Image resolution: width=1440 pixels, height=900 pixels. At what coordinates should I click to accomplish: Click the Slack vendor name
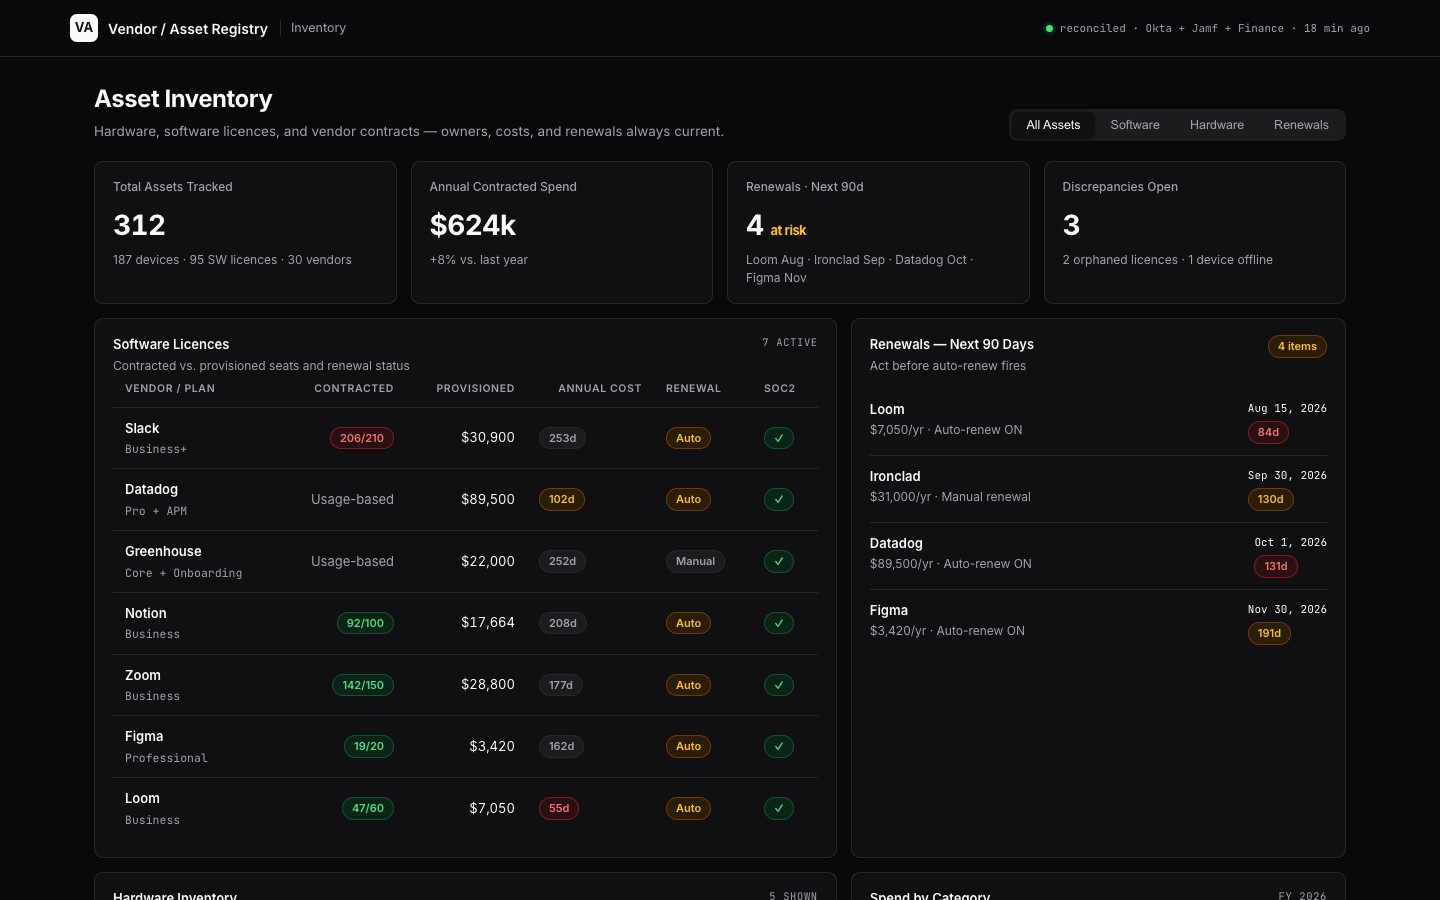(x=142, y=428)
